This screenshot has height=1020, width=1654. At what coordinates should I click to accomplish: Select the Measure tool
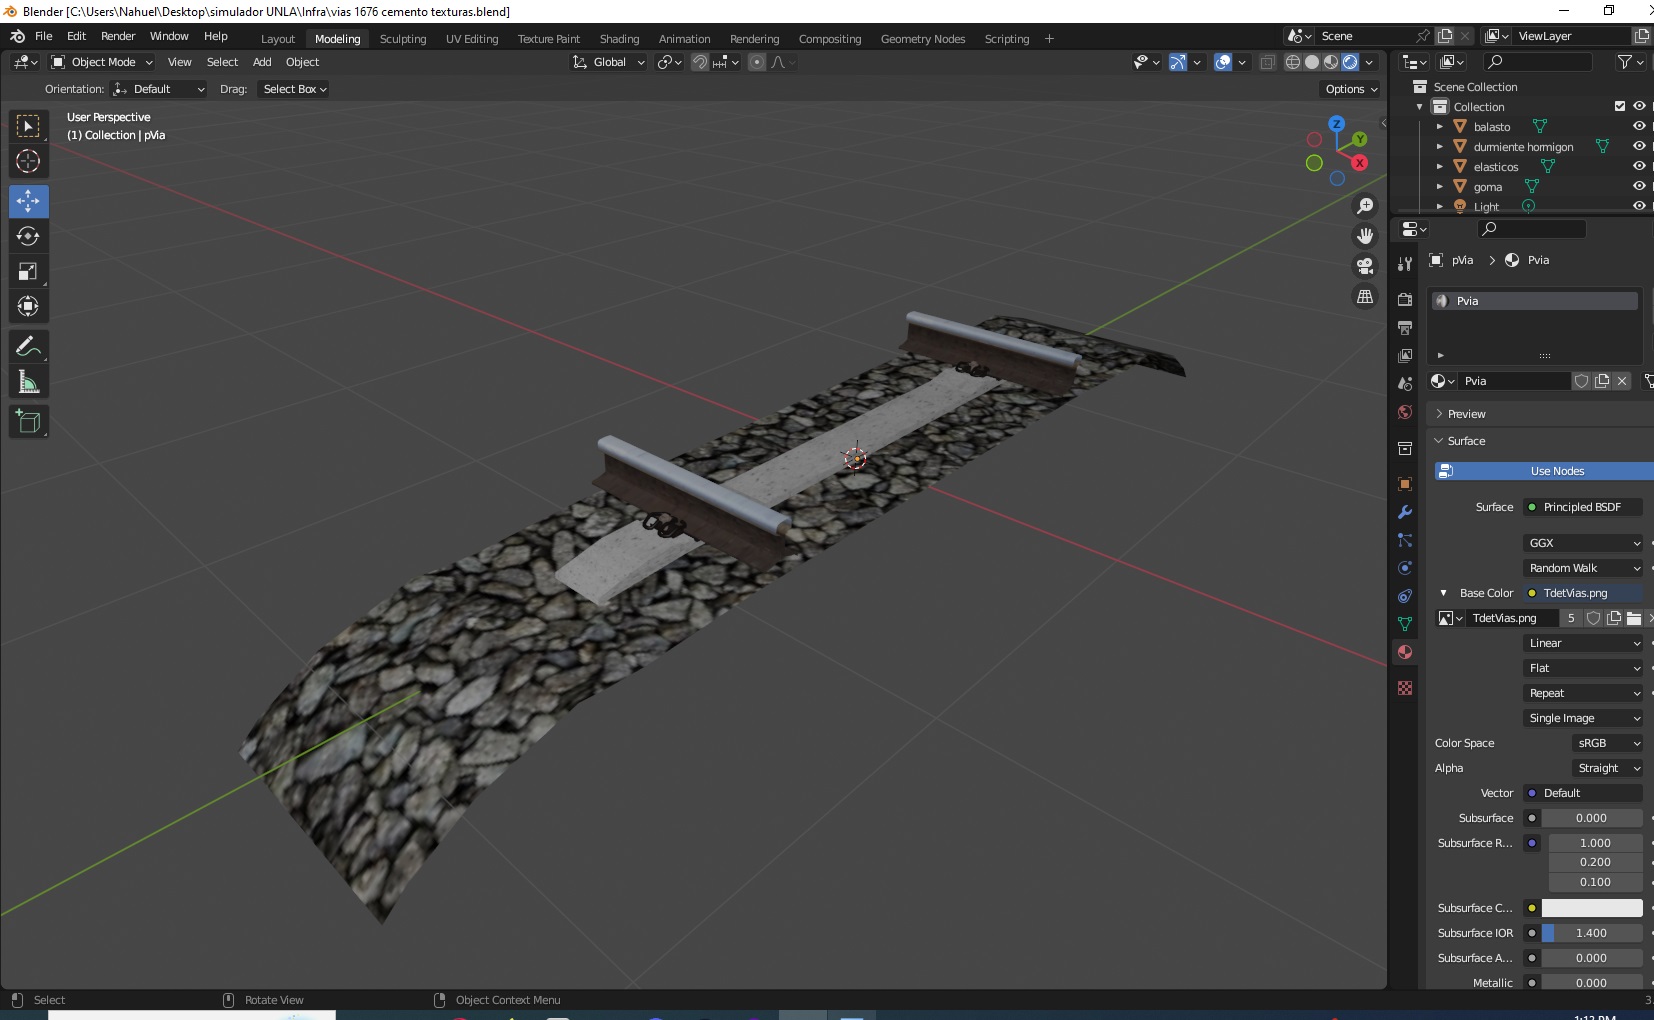click(28, 382)
